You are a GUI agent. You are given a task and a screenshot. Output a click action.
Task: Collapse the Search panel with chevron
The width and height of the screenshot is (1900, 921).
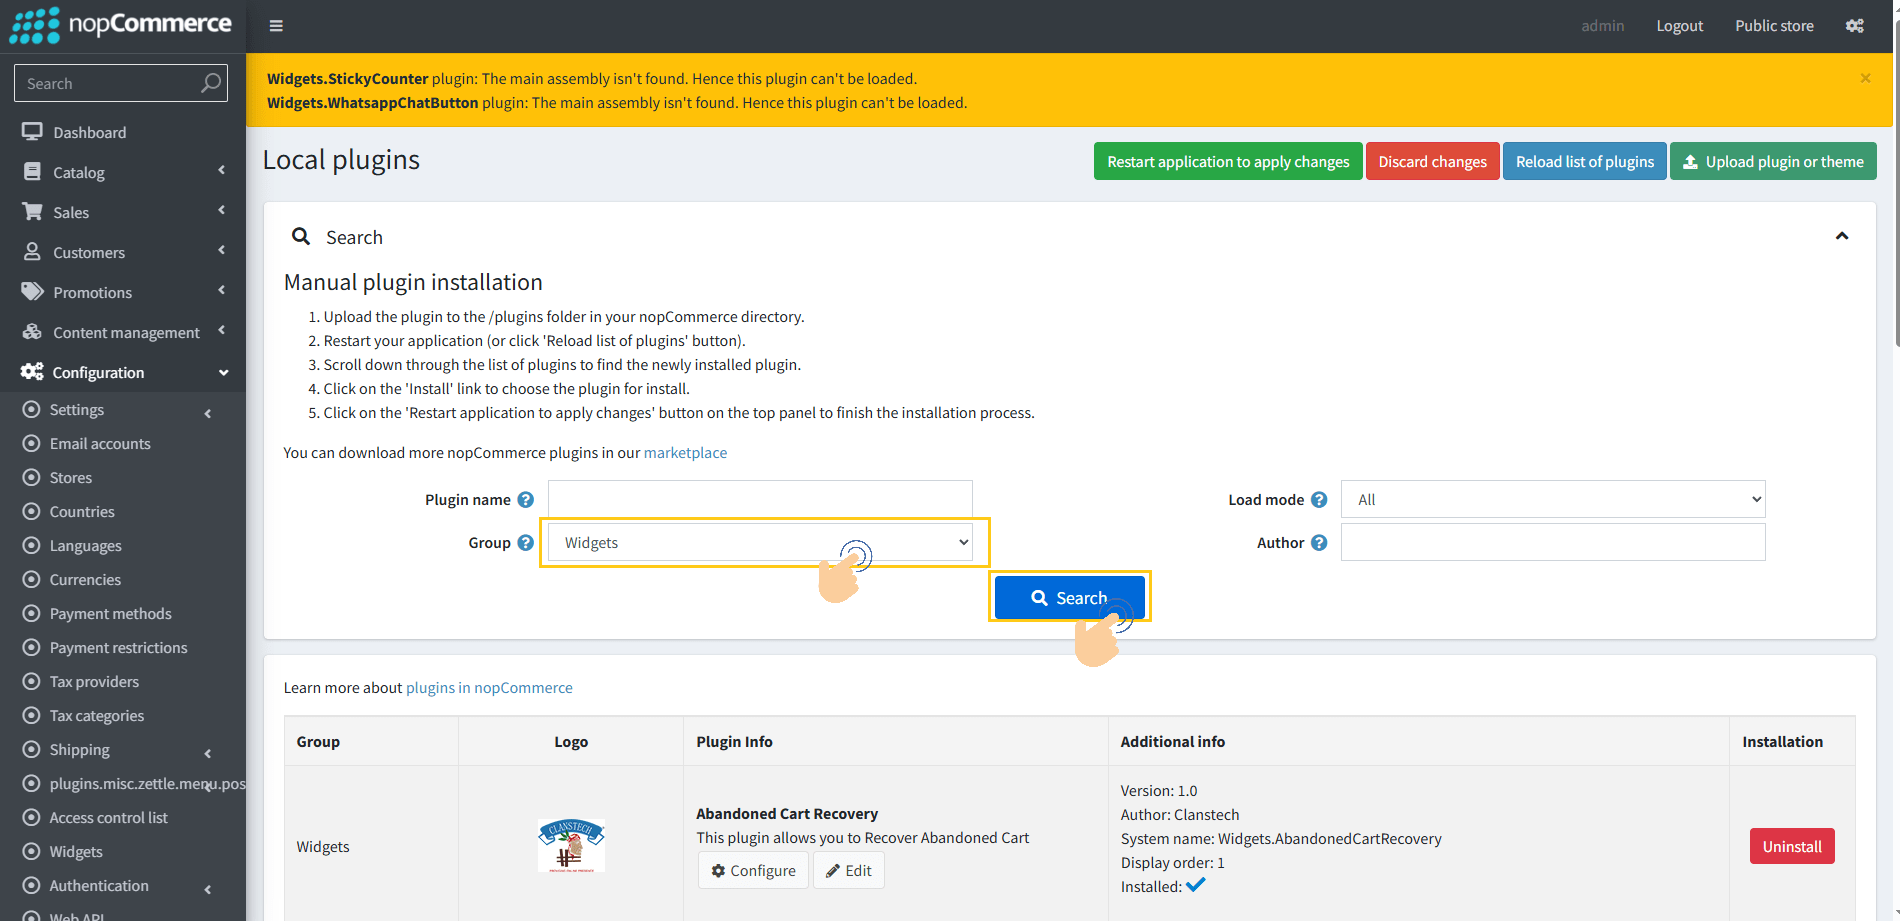point(1841,236)
